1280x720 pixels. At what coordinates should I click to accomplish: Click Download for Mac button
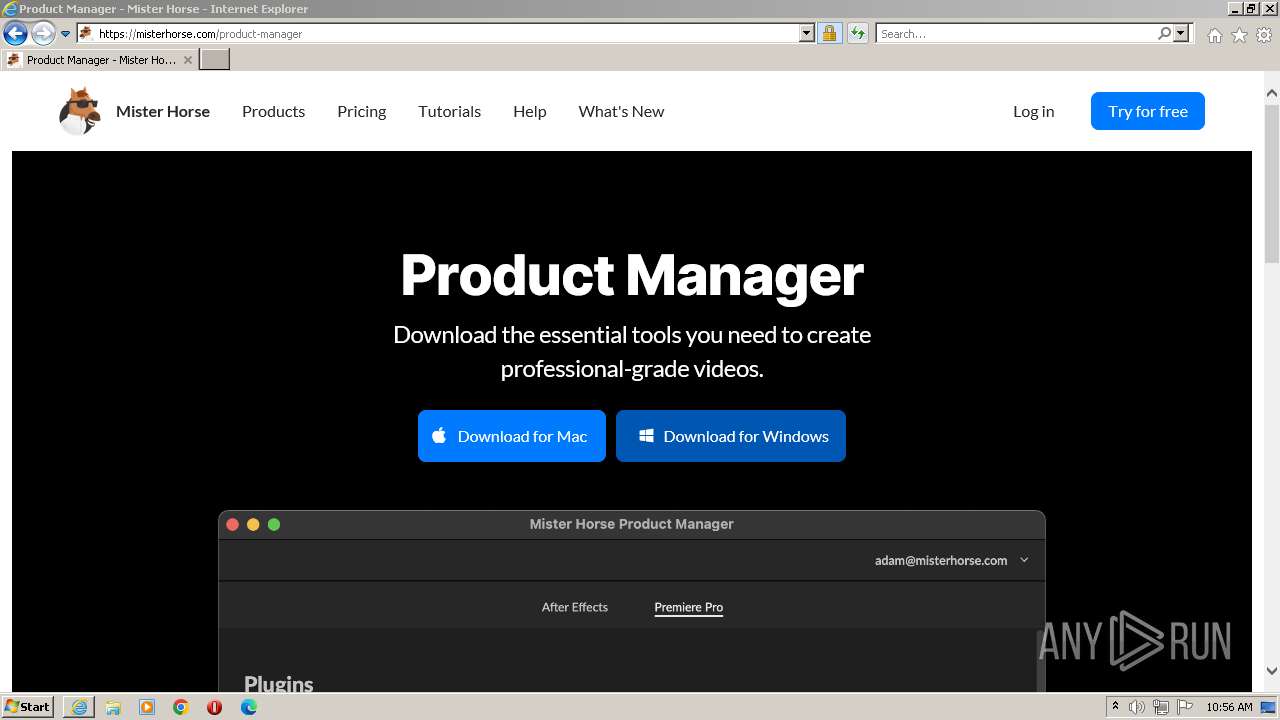coord(511,436)
